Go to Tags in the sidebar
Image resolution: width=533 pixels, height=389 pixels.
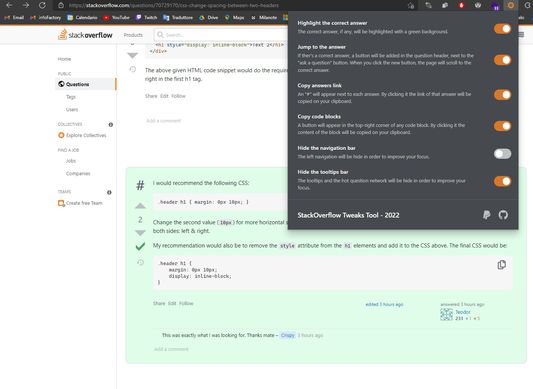tap(71, 97)
